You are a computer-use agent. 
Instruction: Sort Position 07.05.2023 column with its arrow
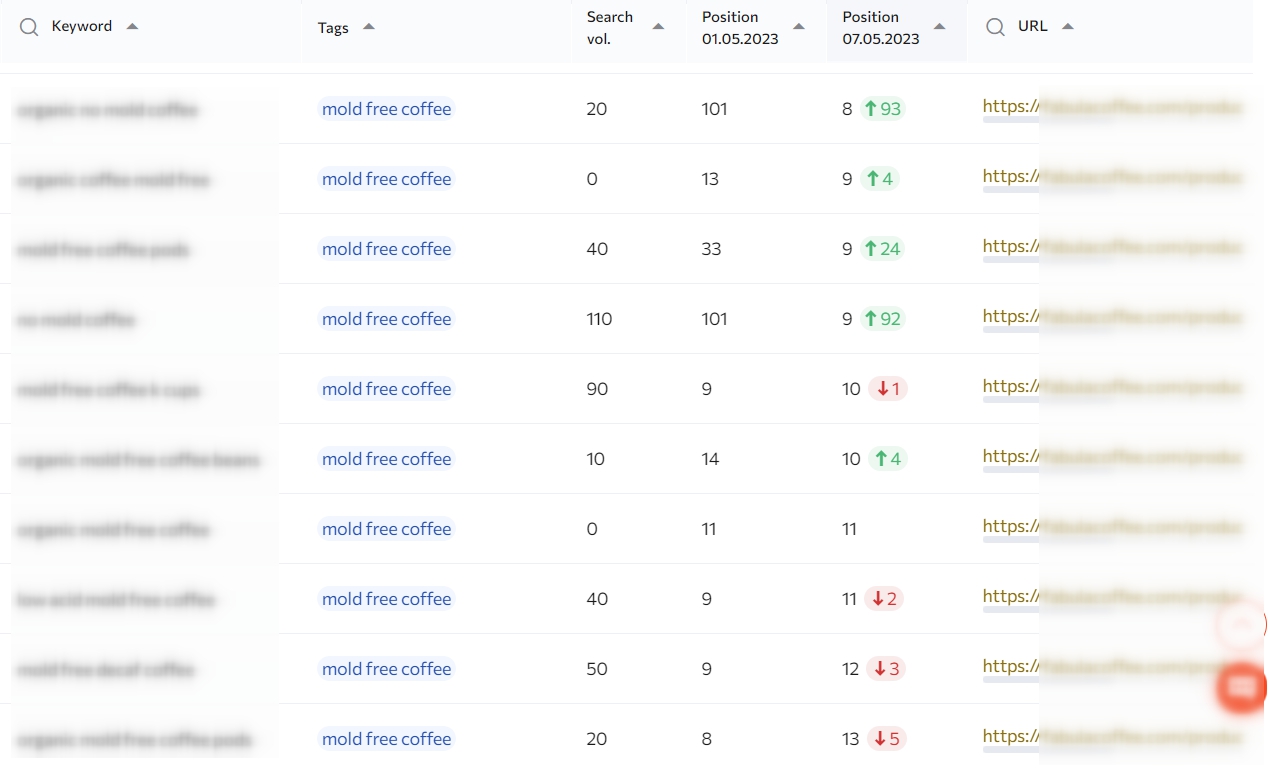click(939, 27)
